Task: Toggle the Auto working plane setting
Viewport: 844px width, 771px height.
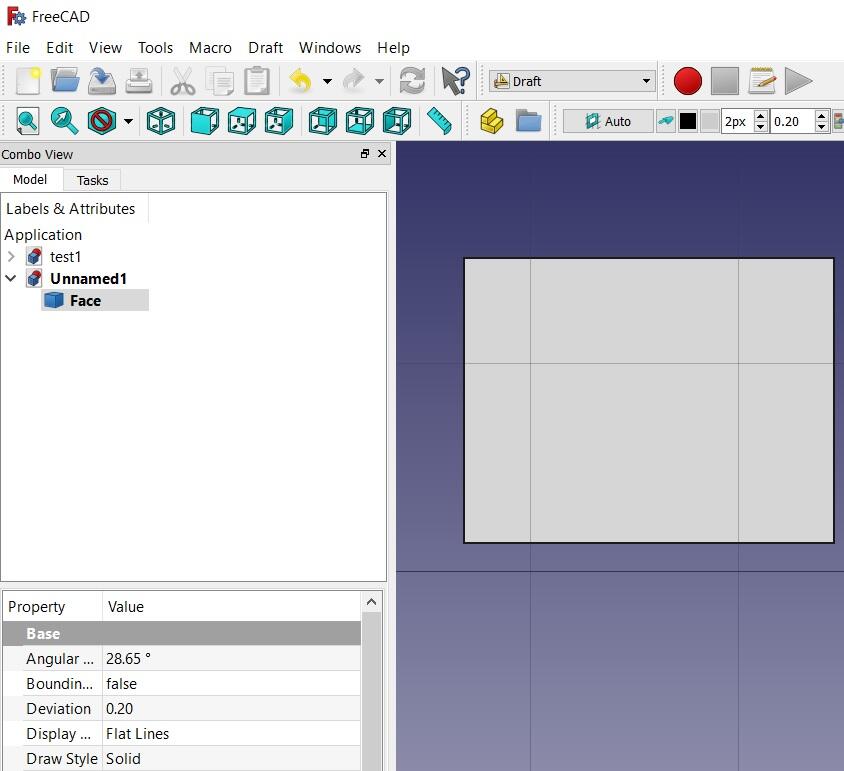Action: (607, 120)
